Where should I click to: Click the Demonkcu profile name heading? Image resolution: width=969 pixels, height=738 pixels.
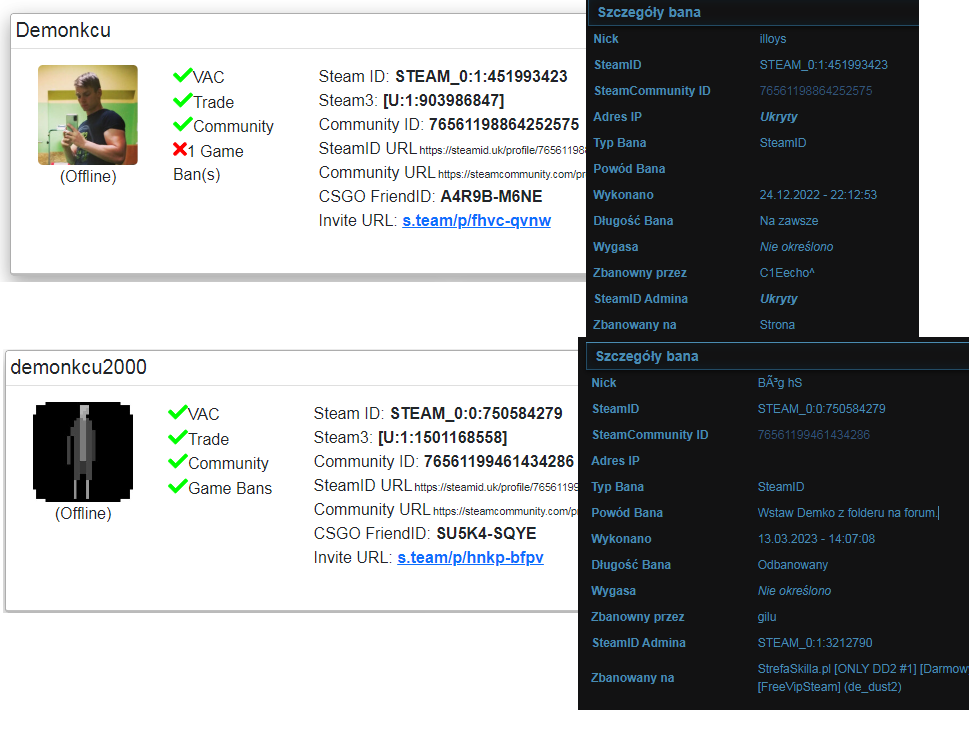click(x=63, y=30)
